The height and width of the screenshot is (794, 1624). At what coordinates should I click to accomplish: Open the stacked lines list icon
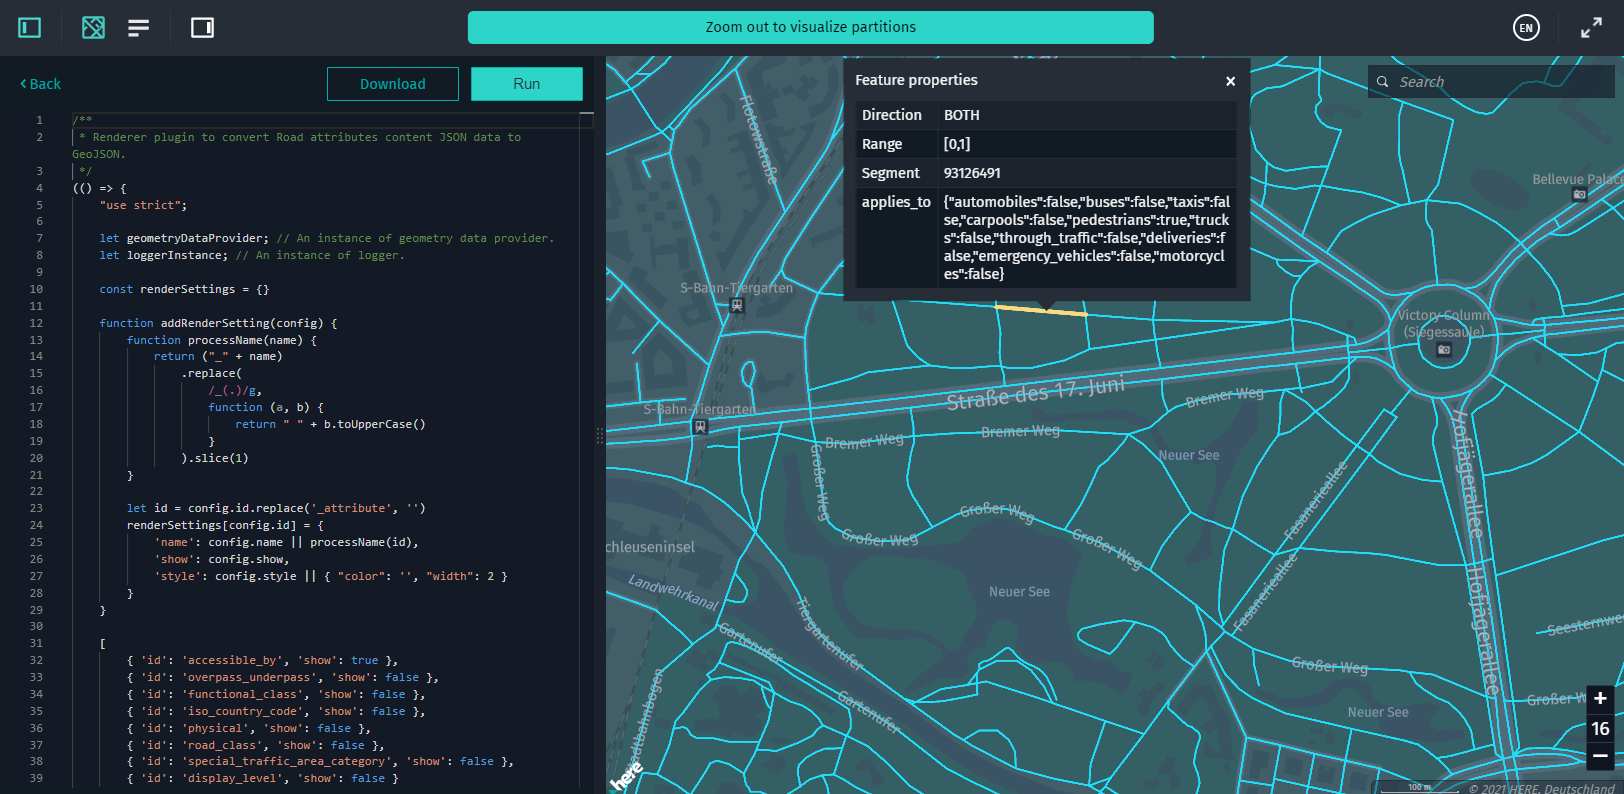click(139, 28)
